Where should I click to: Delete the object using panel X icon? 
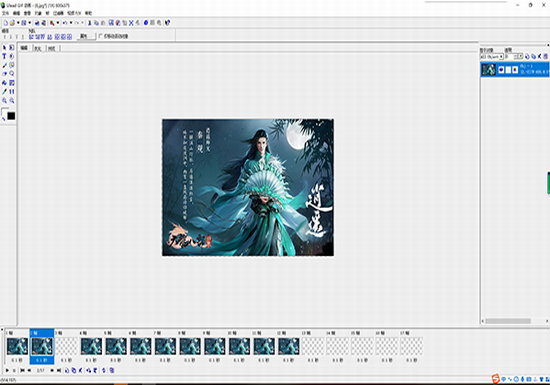tap(539, 56)
